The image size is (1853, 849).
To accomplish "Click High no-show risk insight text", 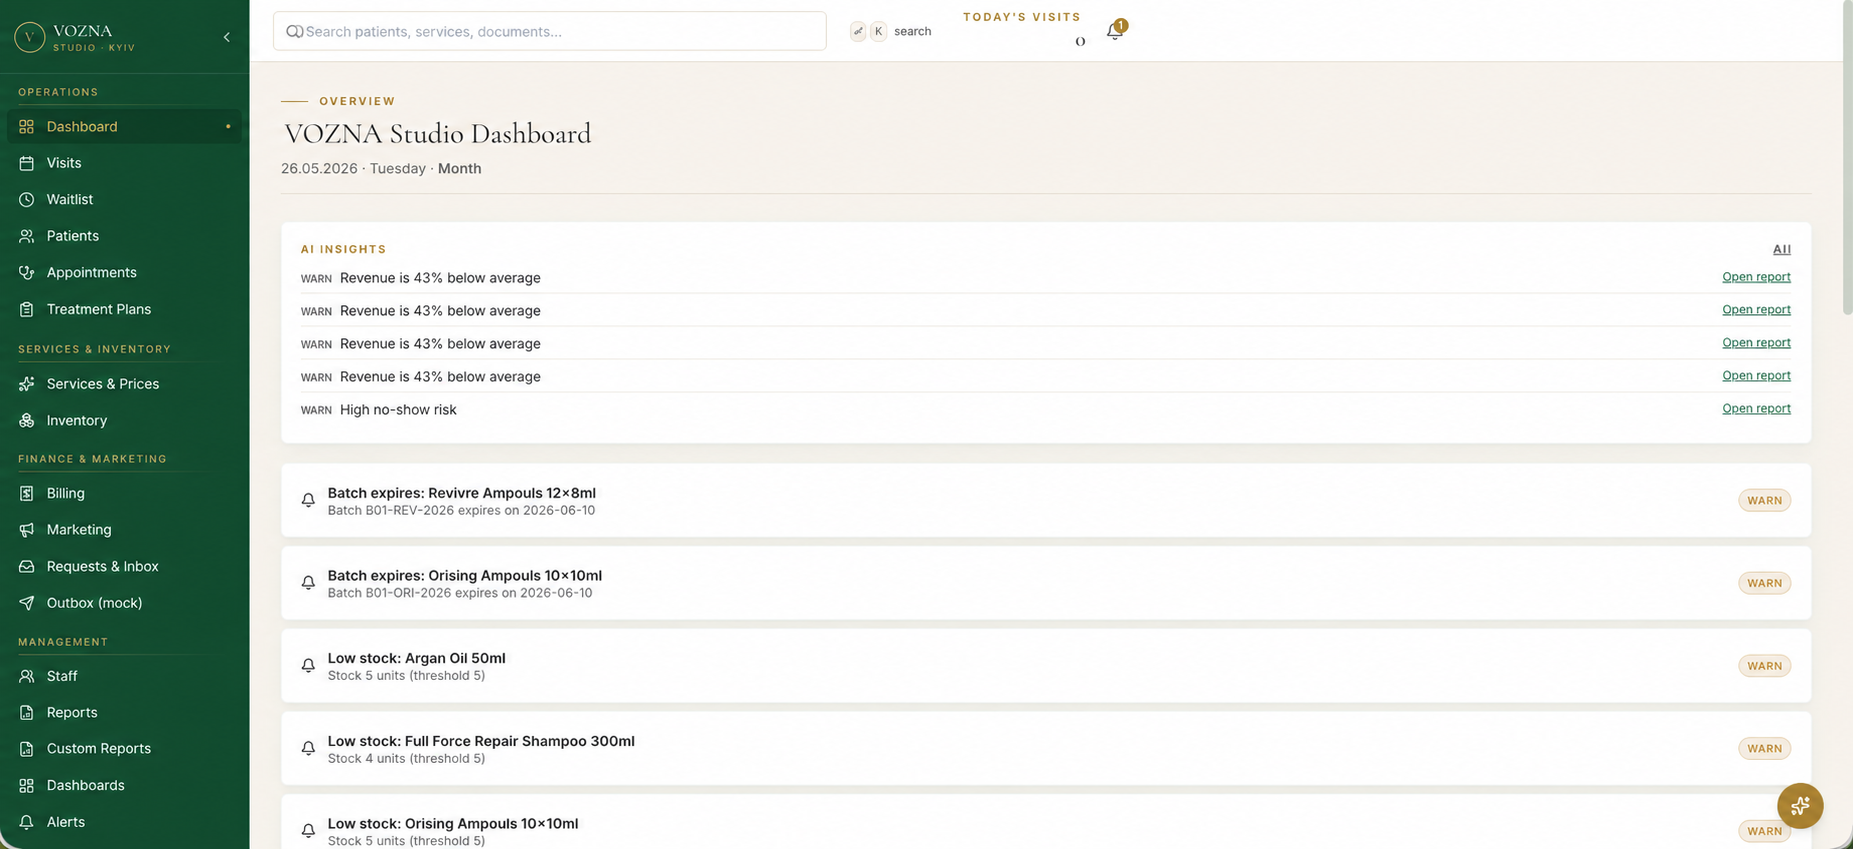I will pos(398,410).
